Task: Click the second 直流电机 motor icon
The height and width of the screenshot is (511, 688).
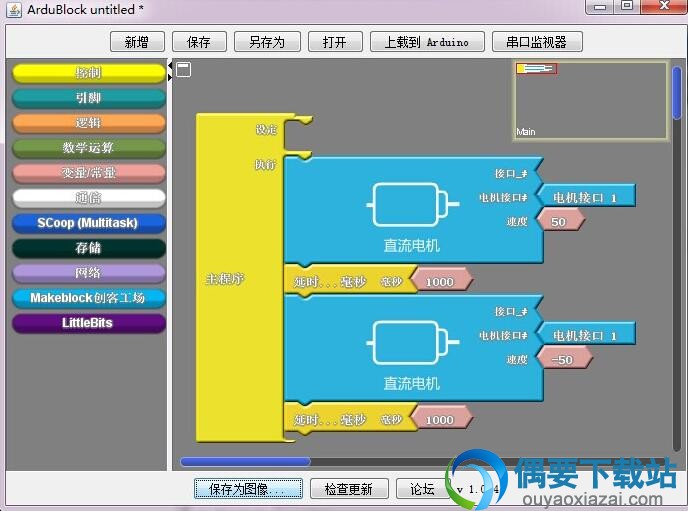Action: click(x=412, y=343)
